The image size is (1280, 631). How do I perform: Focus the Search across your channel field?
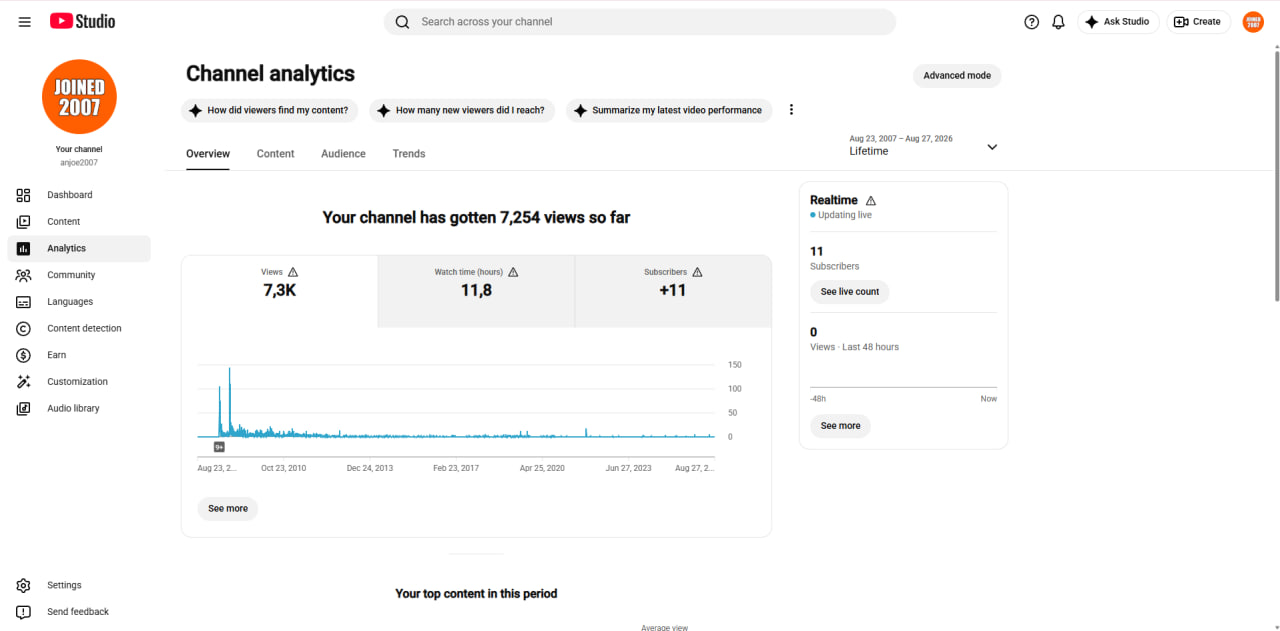point(640,22)
